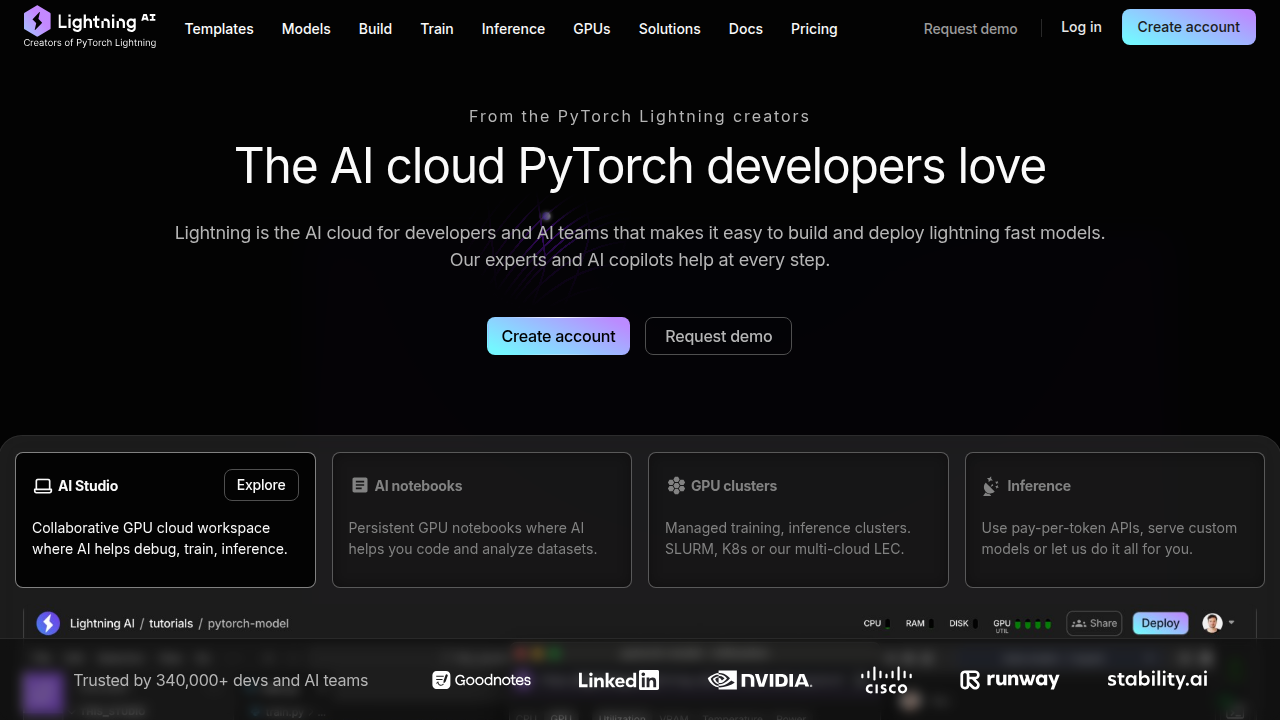The image size is (1280, 720).
Task: Click the DISK usage indicator
Action: [x=964, y=623]
